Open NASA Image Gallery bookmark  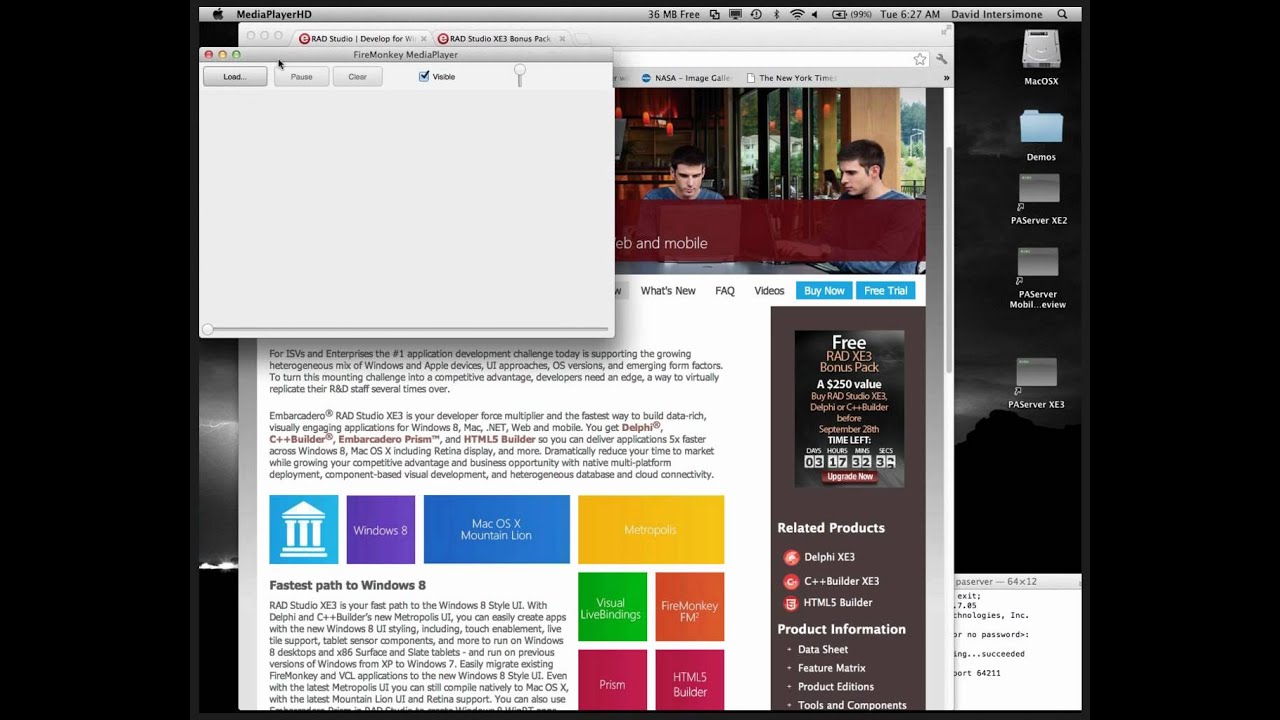687,78
